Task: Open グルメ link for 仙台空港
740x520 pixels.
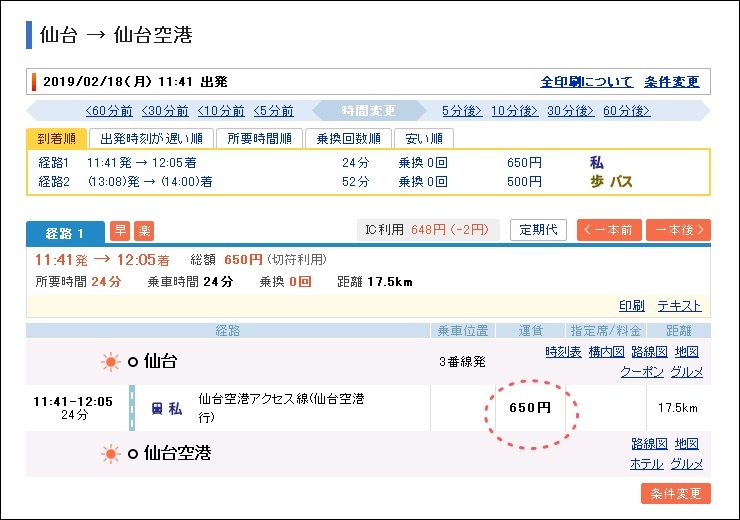Action: [687, 464]
